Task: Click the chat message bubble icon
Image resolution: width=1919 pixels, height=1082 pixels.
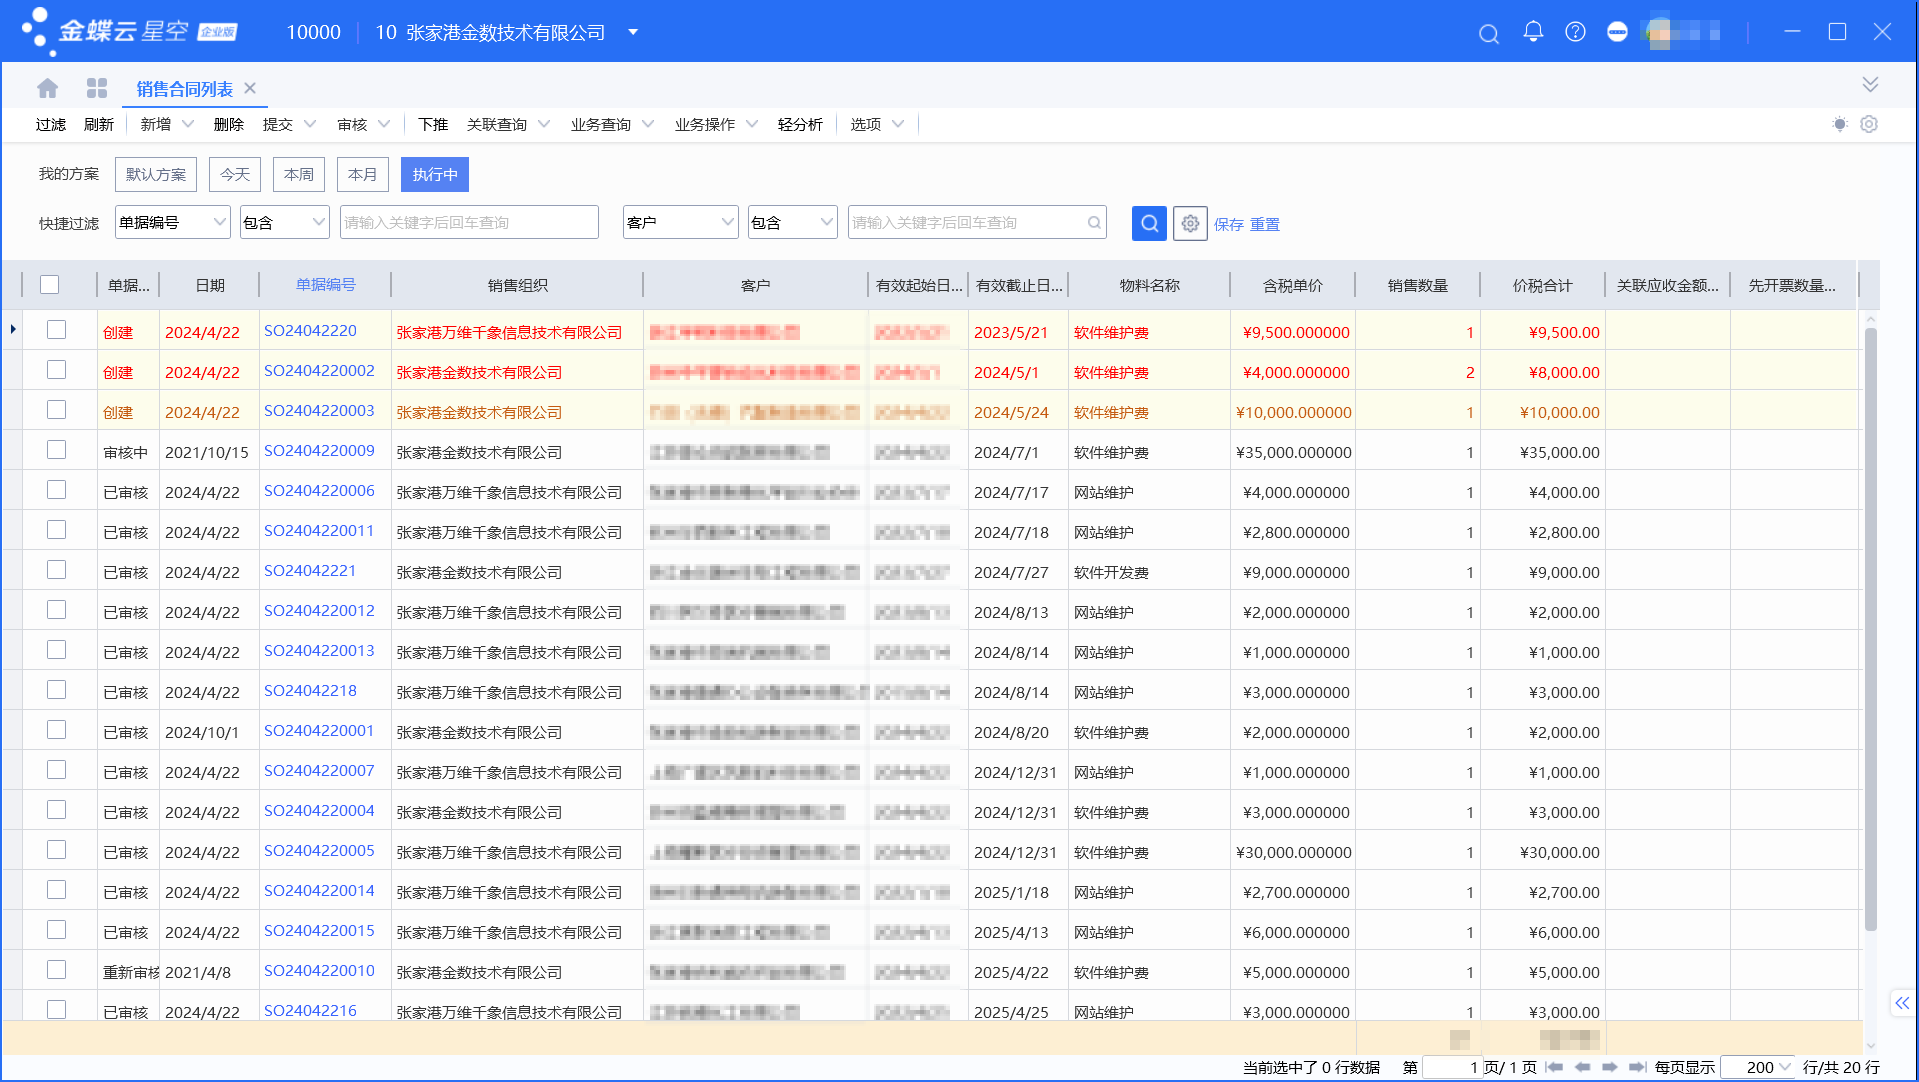Action: [1617, 32]
